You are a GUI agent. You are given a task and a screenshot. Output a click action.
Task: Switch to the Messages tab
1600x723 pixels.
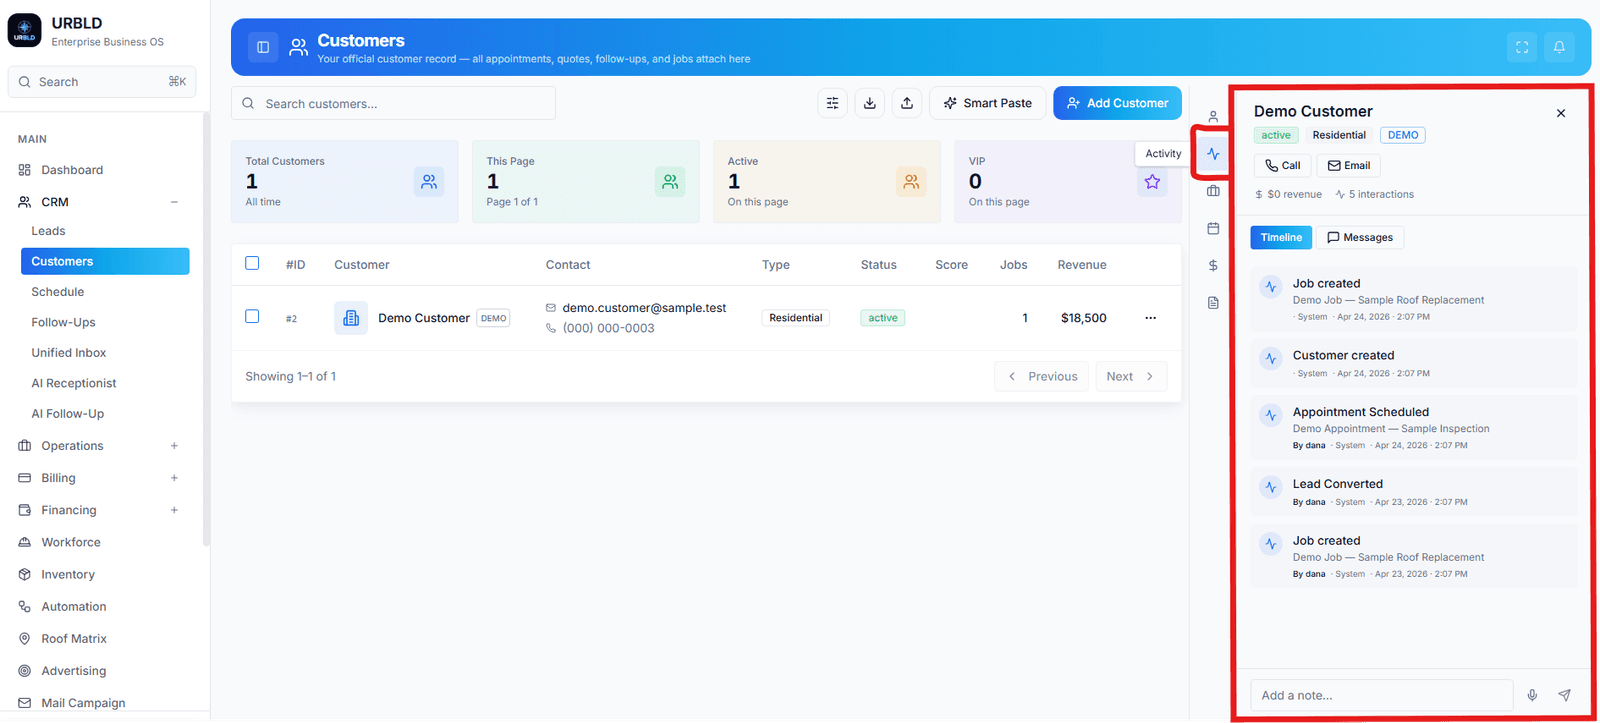[1360, 237]
